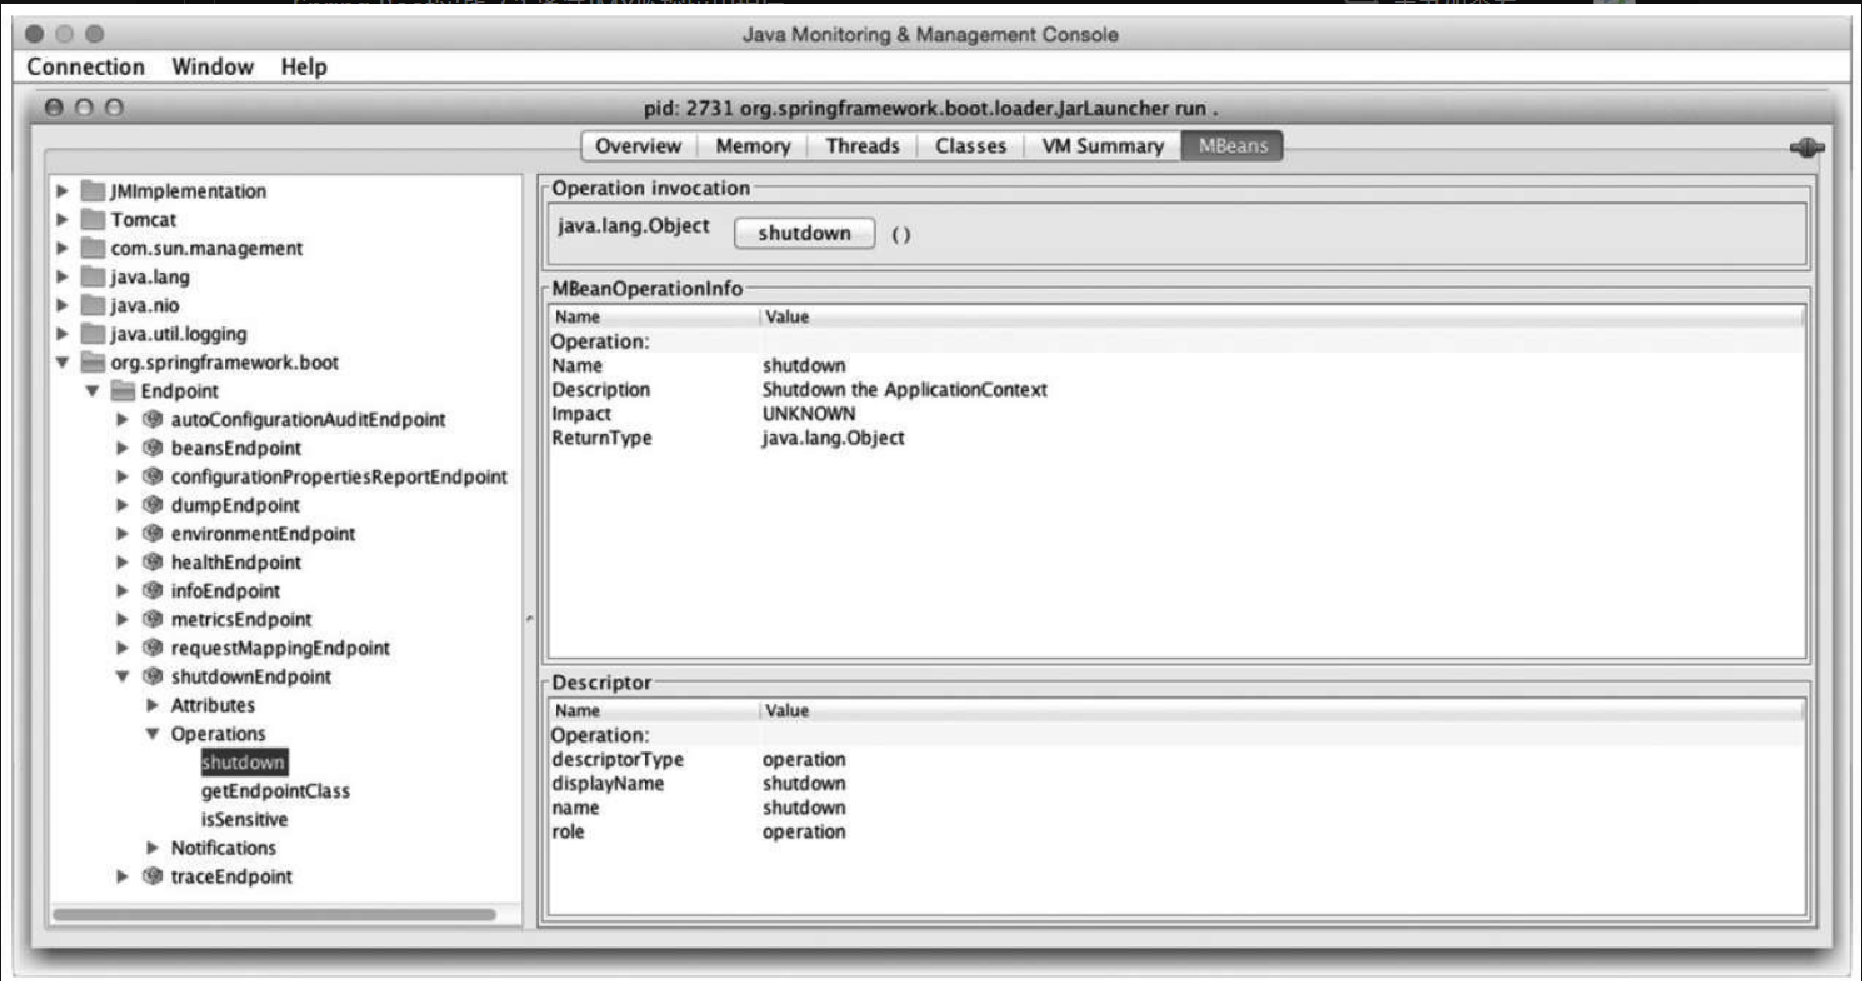The image size is (1862, 981).
Task: Collapse the Operations node
Action: 152,734
